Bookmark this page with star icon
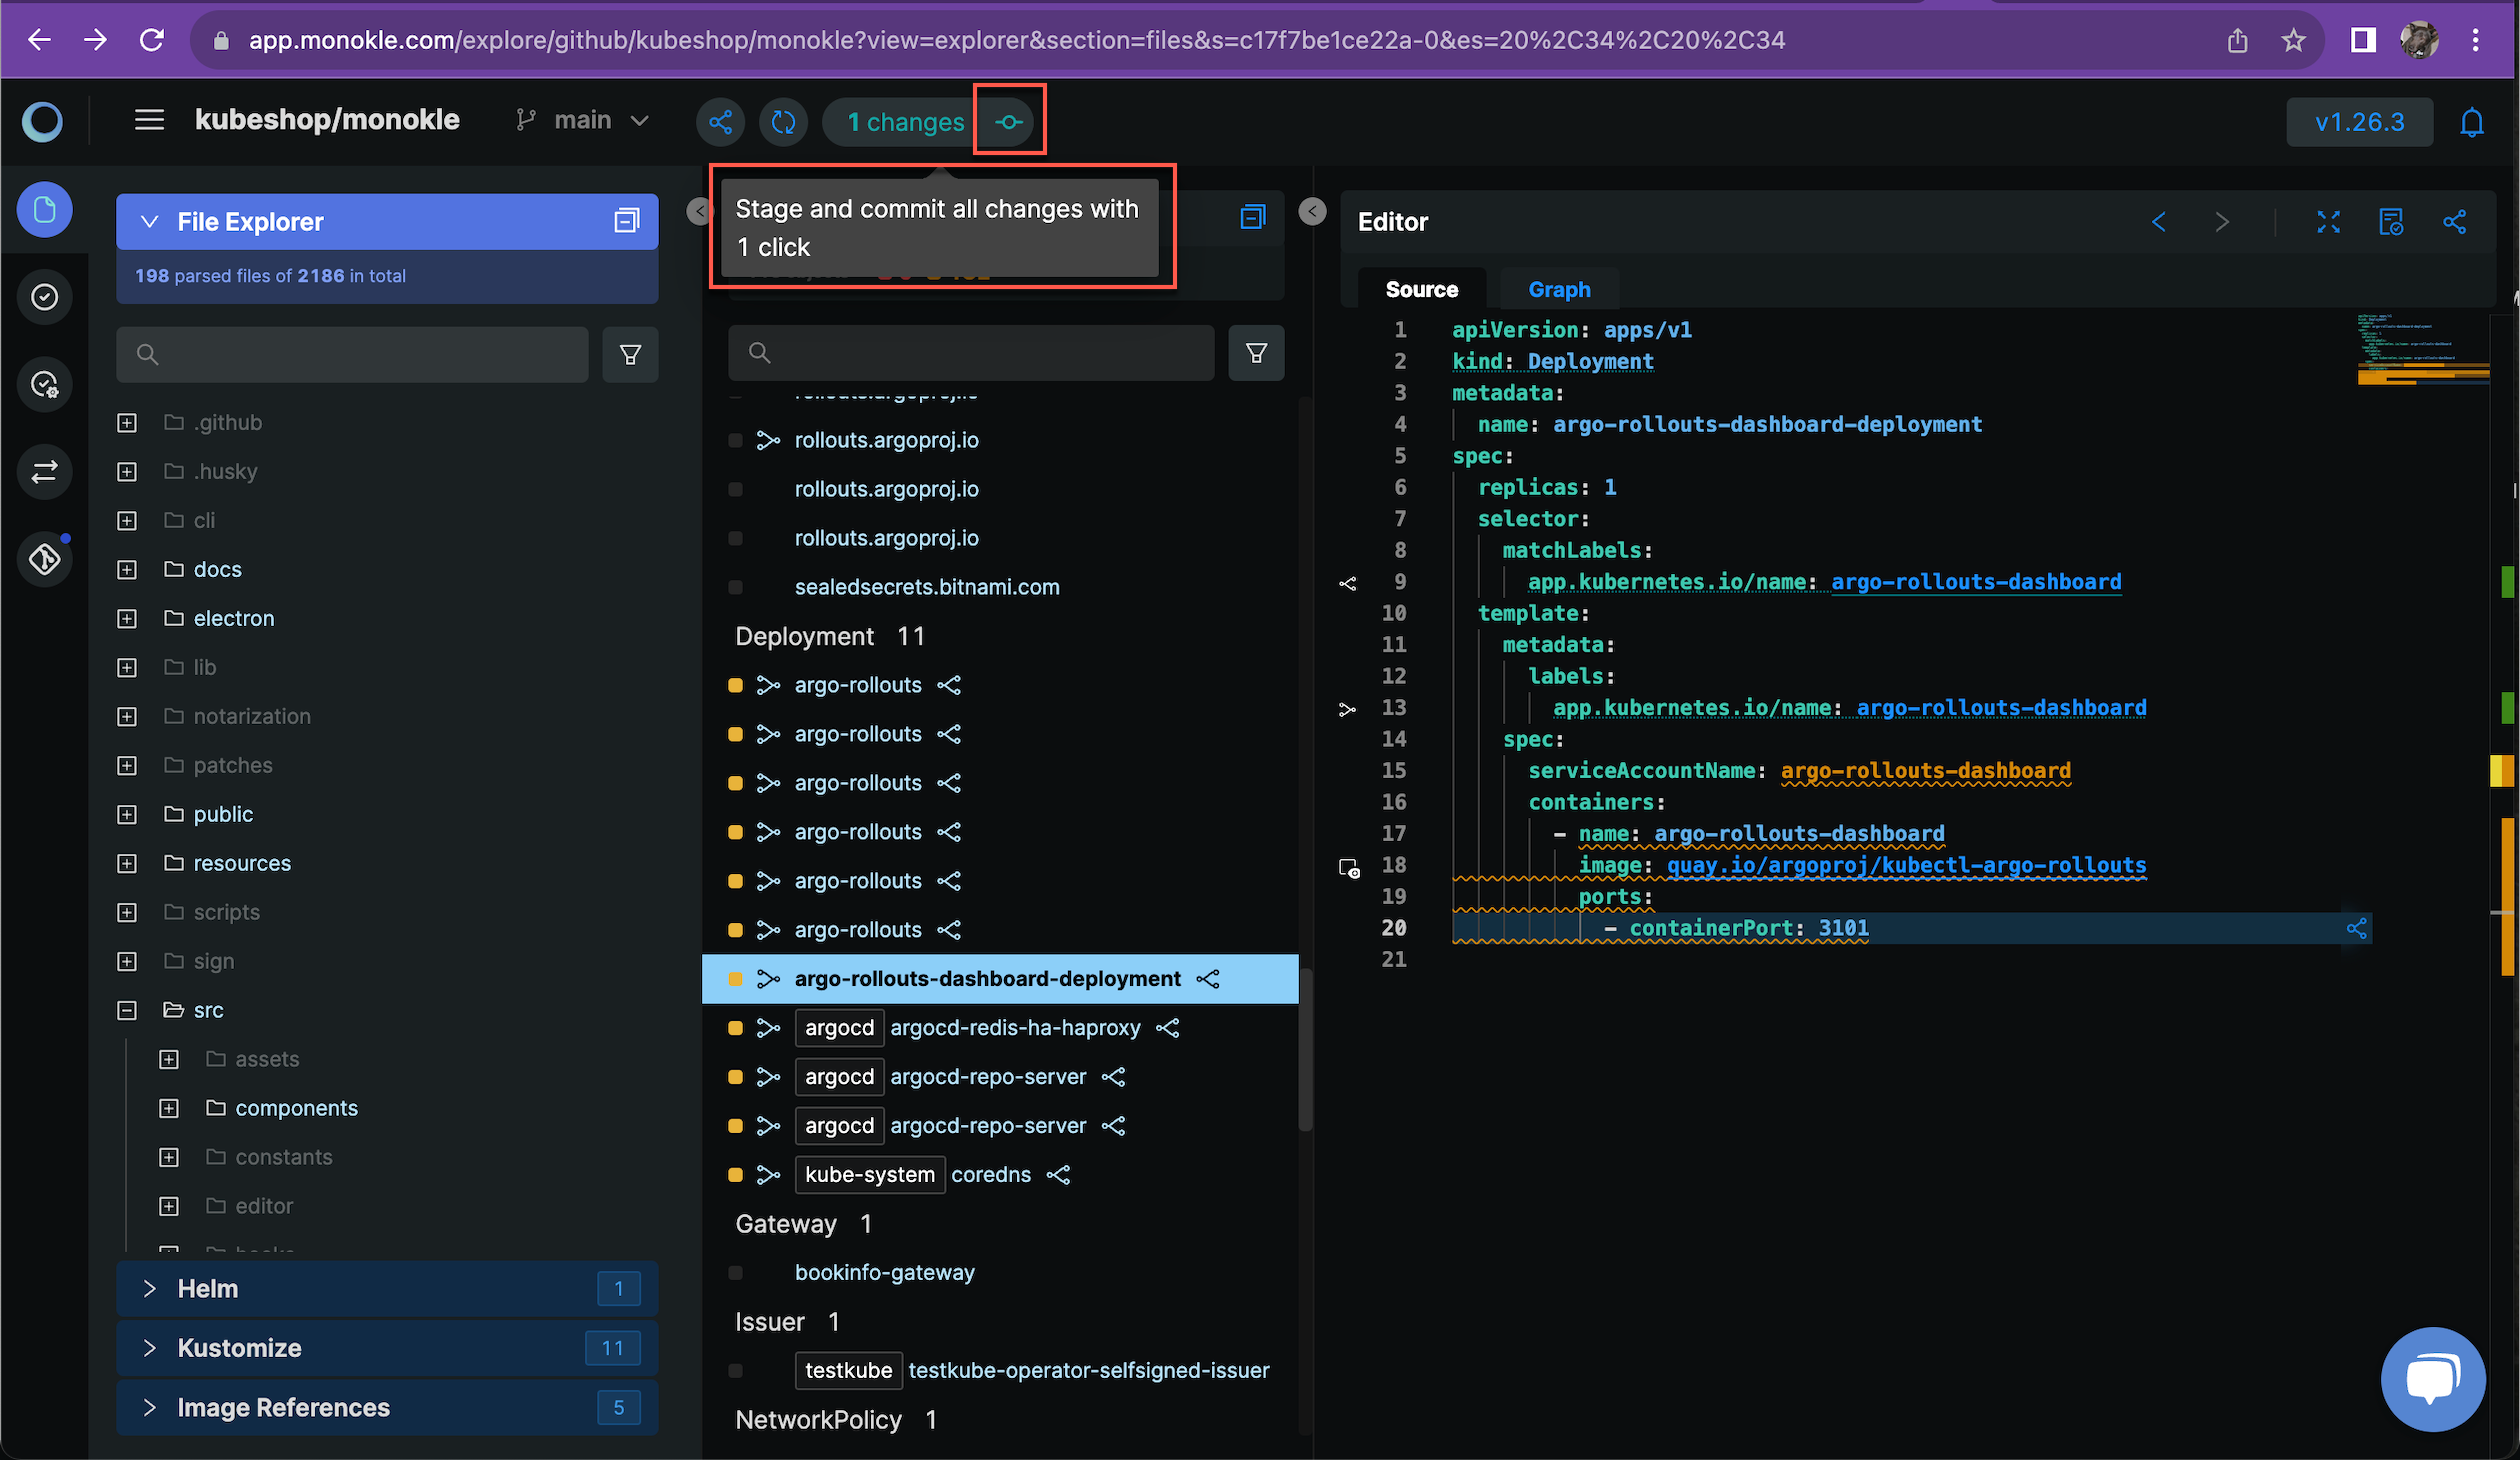2520x1460 pixels. tap(2293, 40)
